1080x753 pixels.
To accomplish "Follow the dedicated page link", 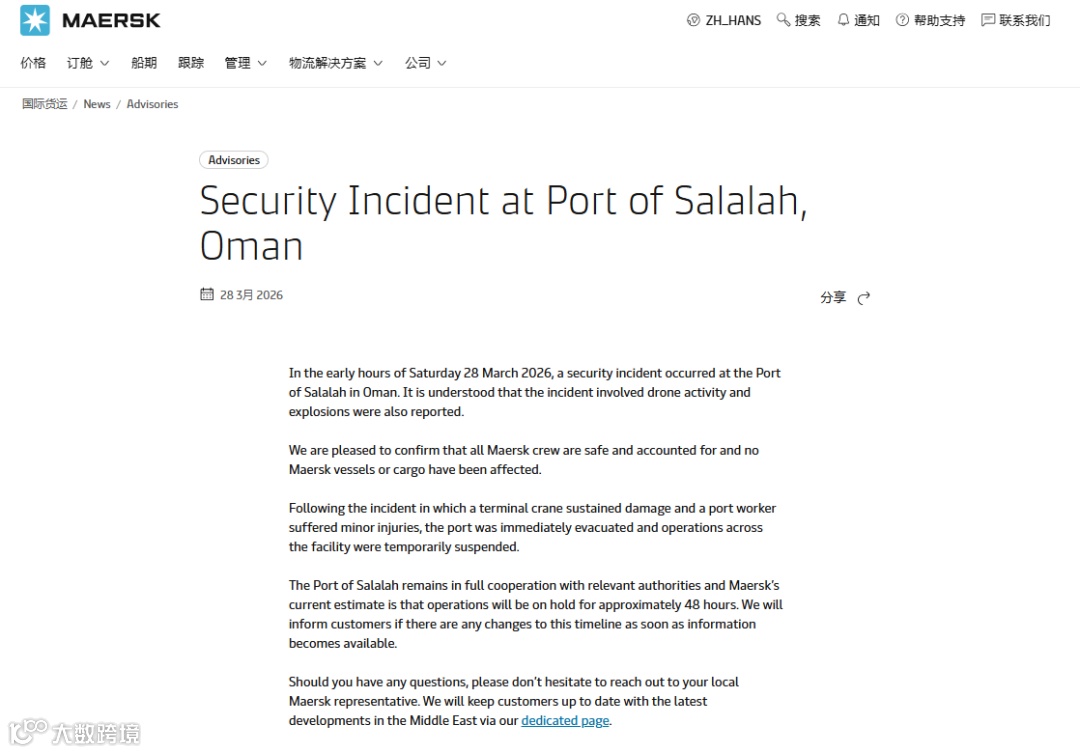I will click(565, 721).
